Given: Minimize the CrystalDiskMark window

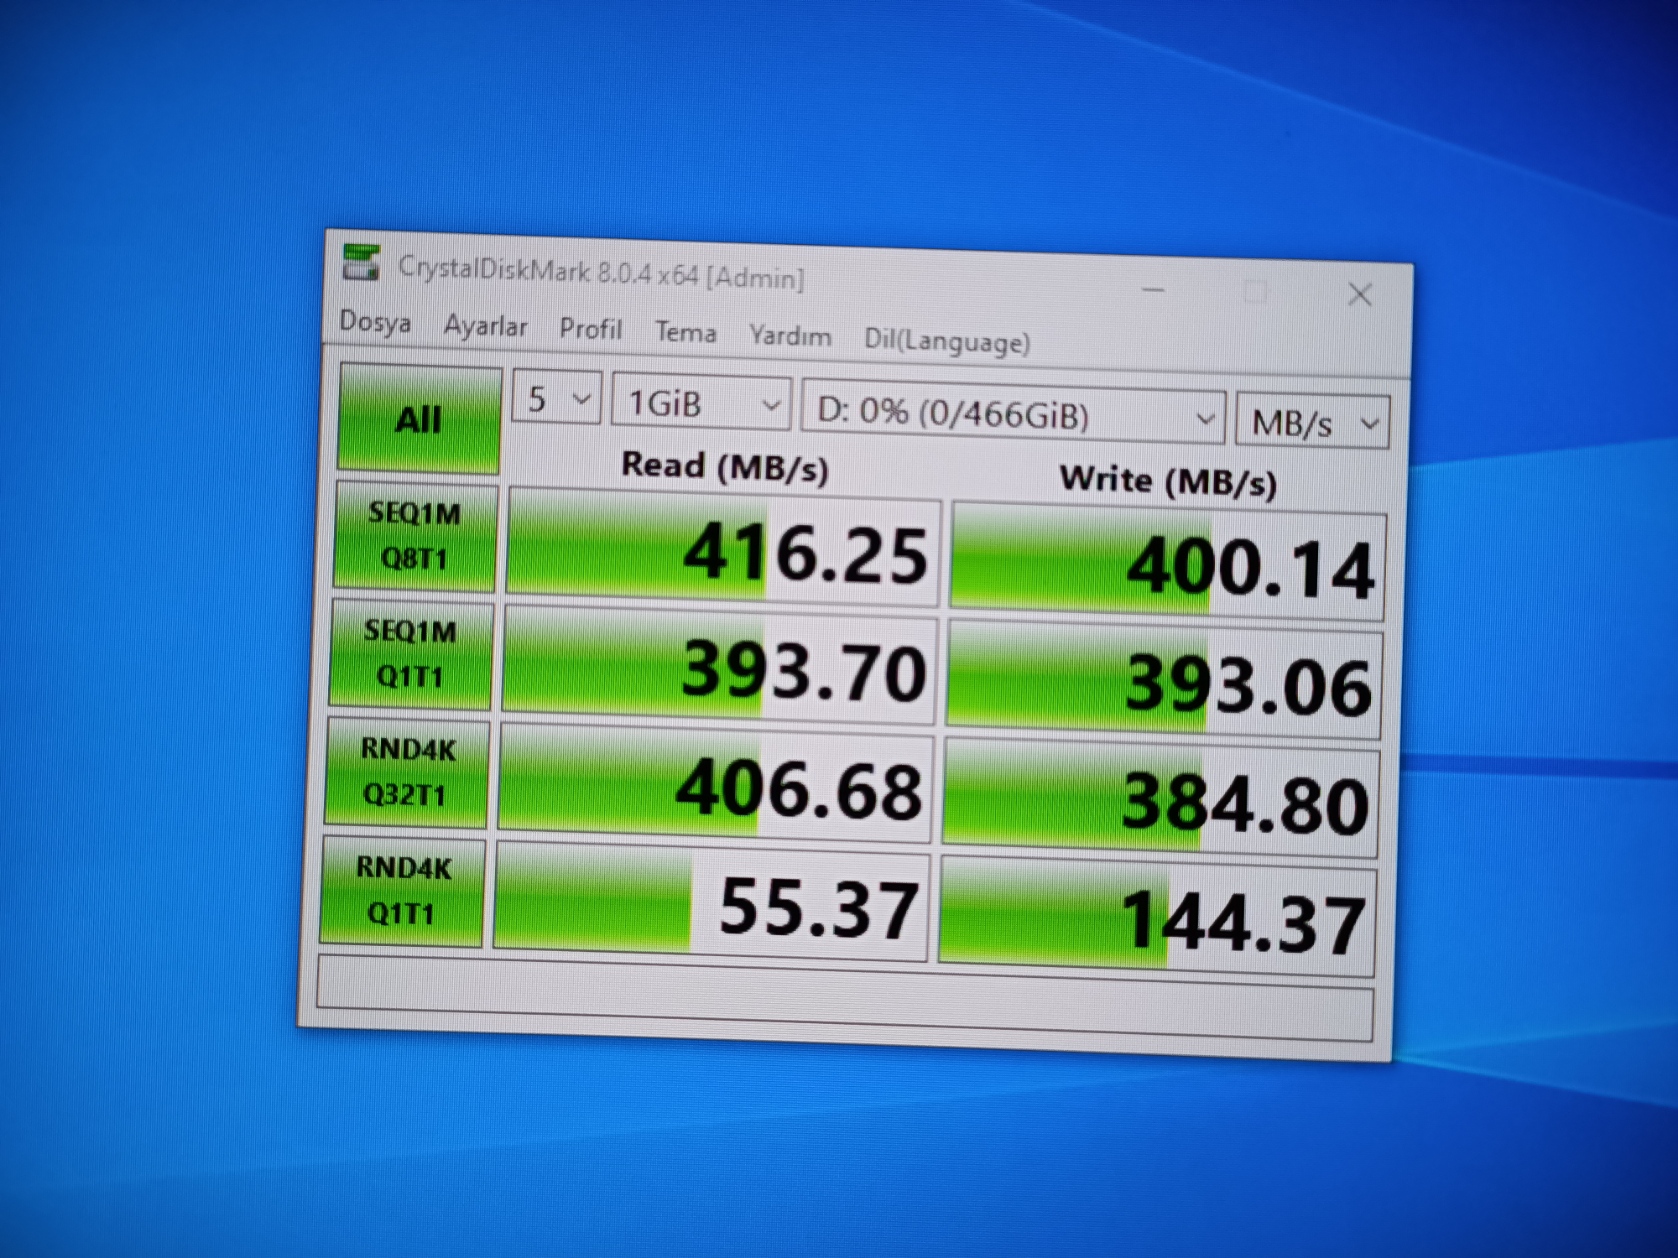Looking at the screenshot, I should 1153,289.
